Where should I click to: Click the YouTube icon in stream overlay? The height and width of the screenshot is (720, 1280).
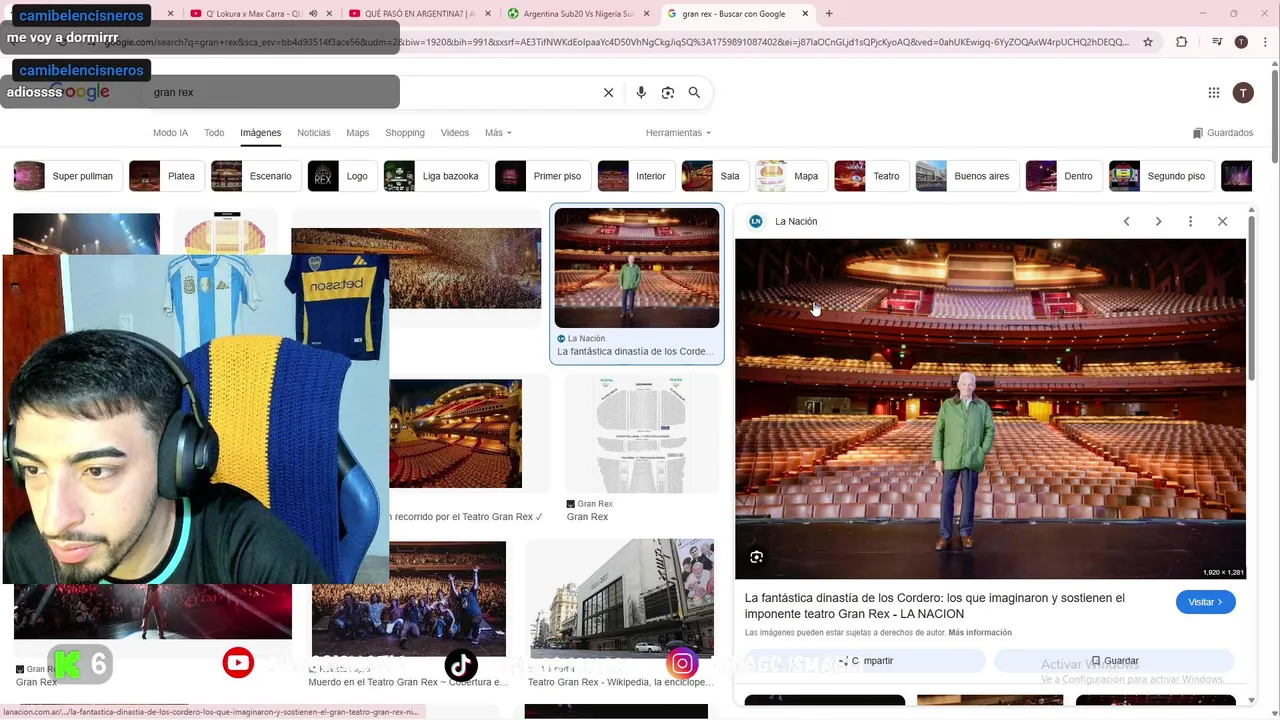pos(238,663)
